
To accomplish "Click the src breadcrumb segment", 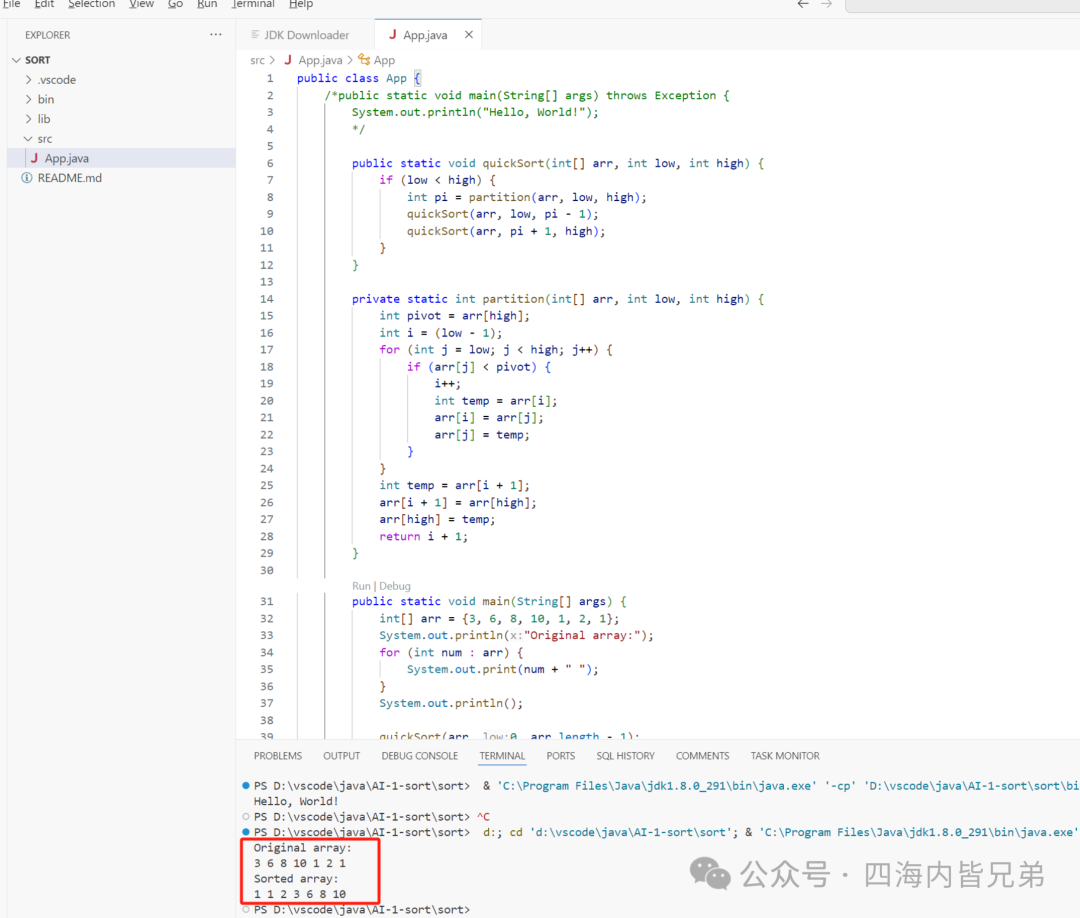I will coord(257,60).
